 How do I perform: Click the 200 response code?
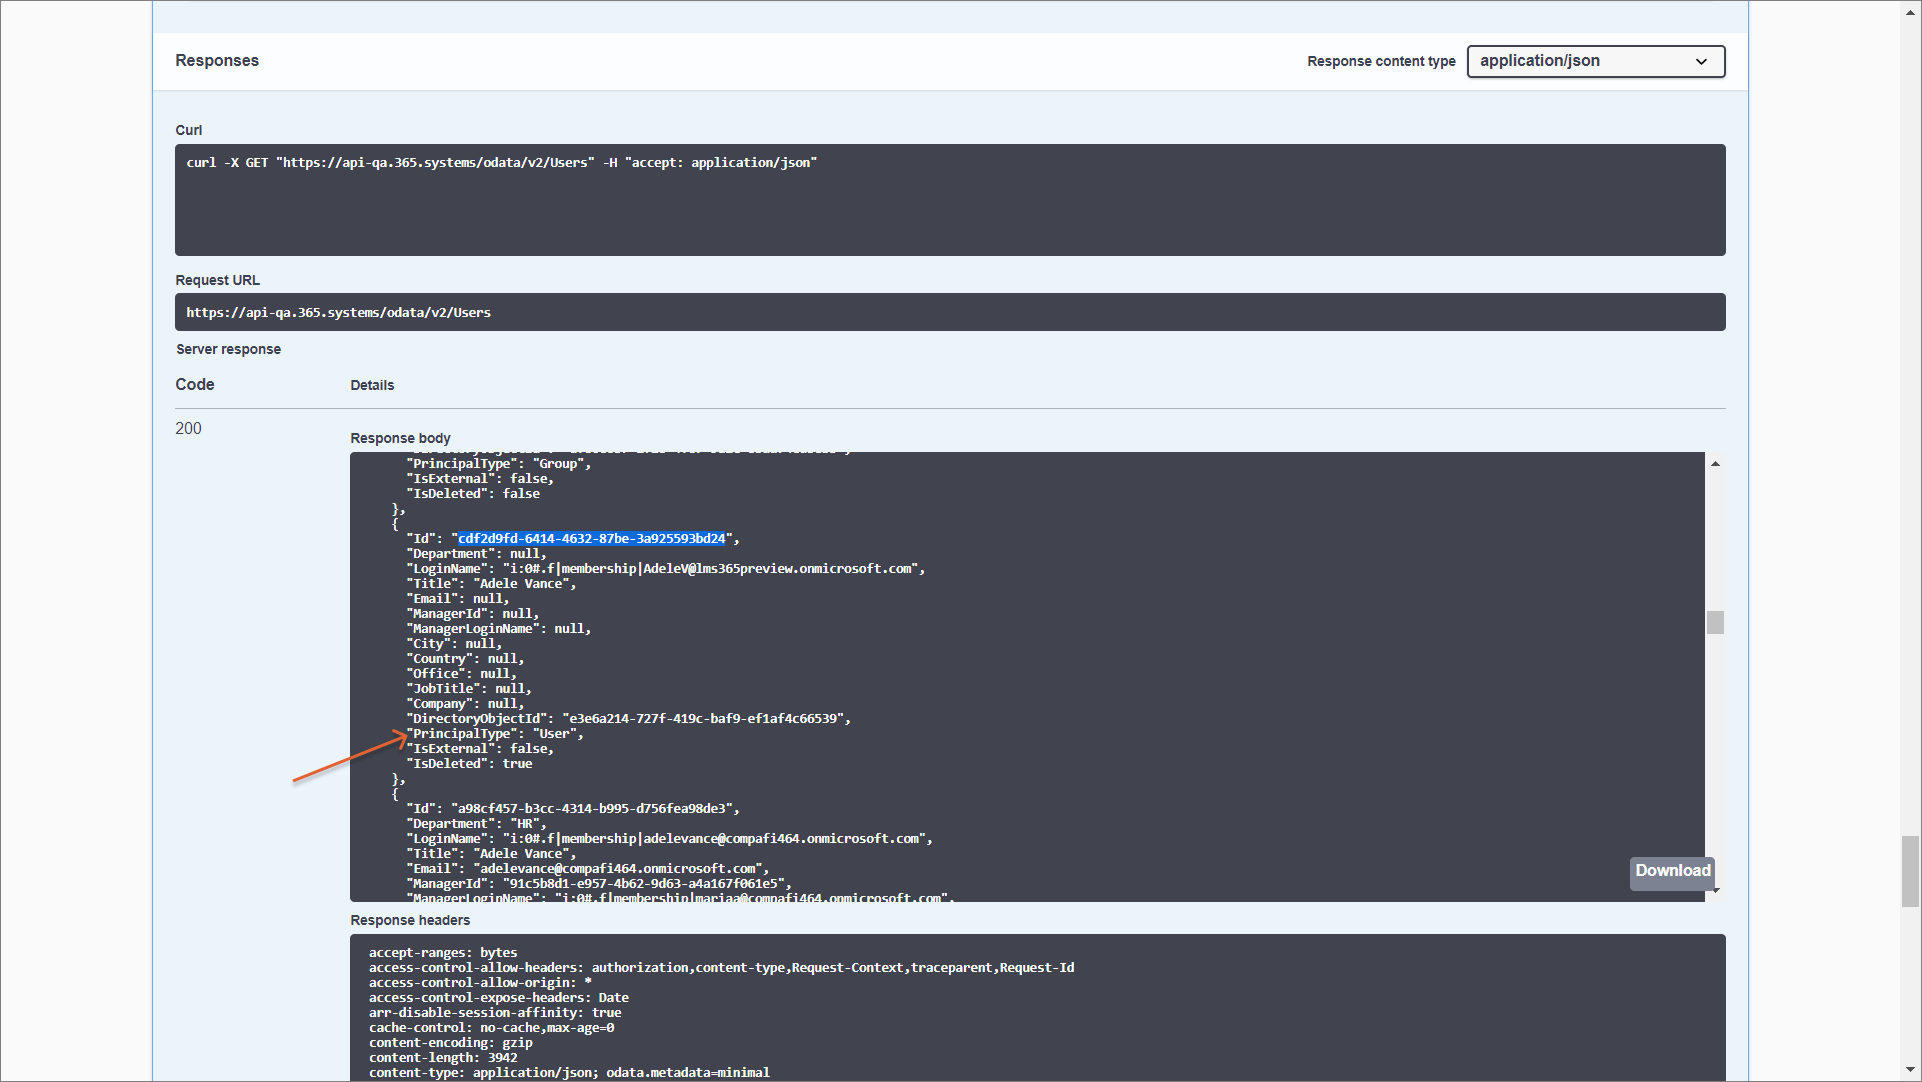click(x=188, y=428)
